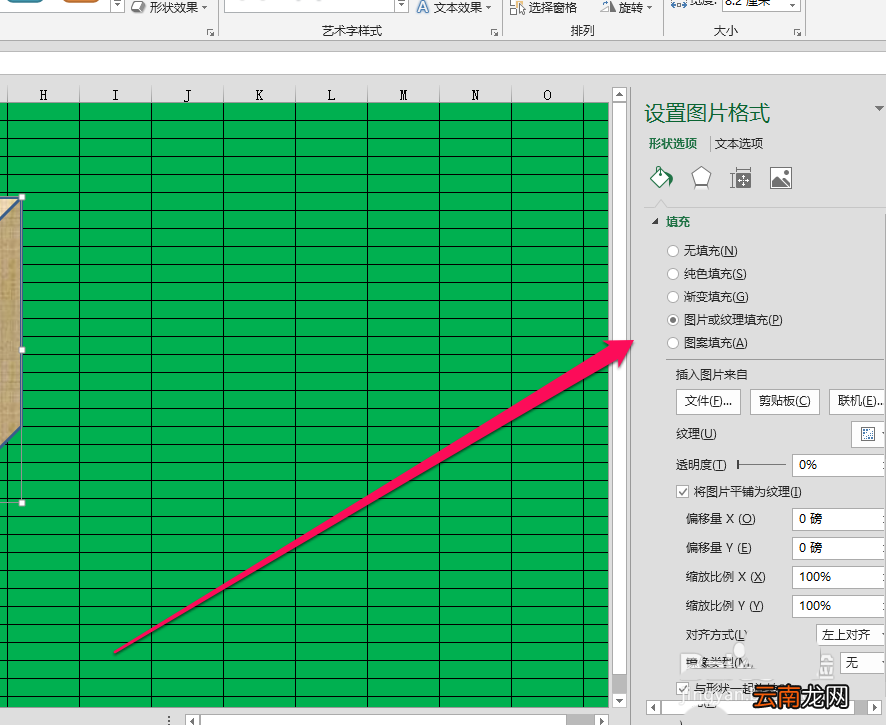886x725 pixels.
Task: Click the 文本效果 text effects icon
Action: click(x=423, y=7)
